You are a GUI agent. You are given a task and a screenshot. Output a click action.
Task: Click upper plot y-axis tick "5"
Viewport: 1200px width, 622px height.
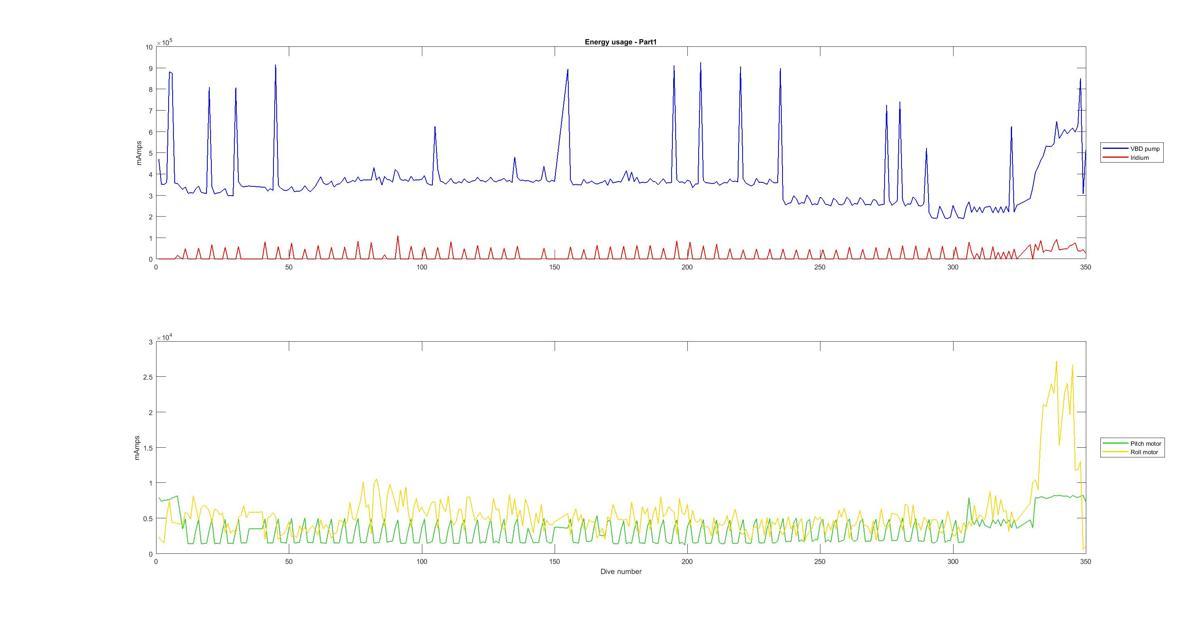150,154
